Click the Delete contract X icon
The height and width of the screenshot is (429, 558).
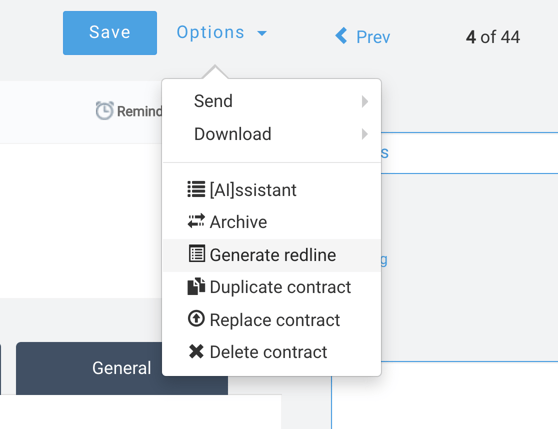[x=196, y=351]
